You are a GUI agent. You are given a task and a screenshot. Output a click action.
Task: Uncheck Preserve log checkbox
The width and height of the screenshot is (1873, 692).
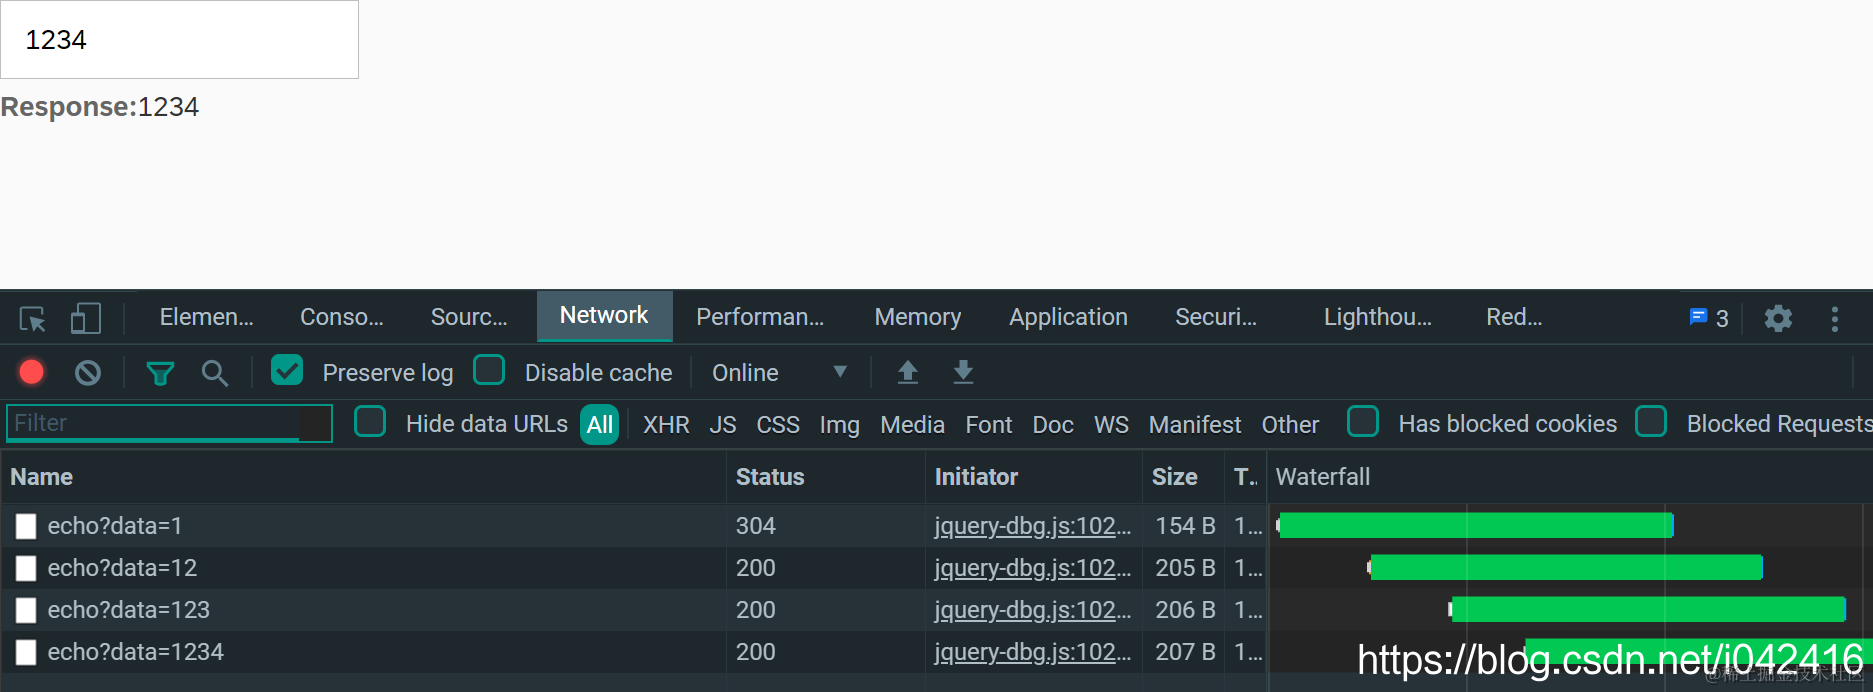pos(287,370)
